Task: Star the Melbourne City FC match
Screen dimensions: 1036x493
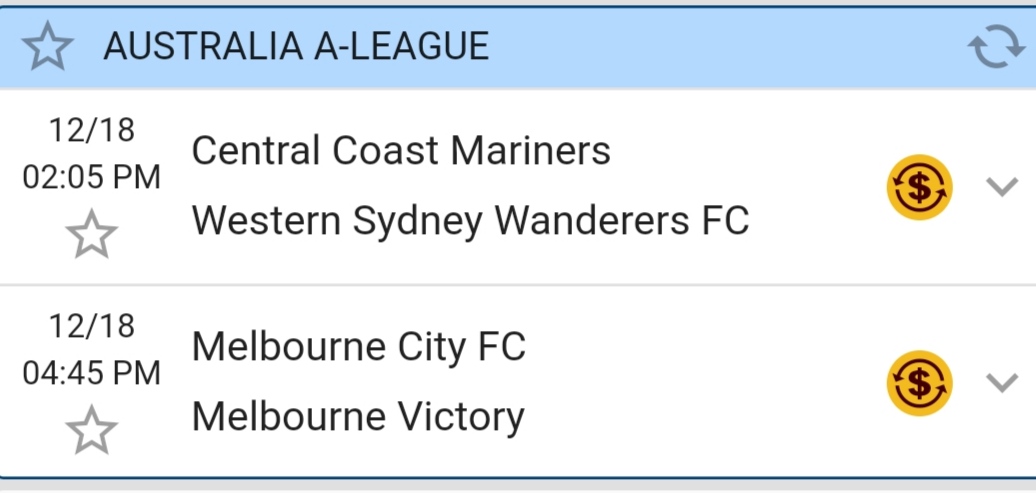Action: [x=91, y=430]
